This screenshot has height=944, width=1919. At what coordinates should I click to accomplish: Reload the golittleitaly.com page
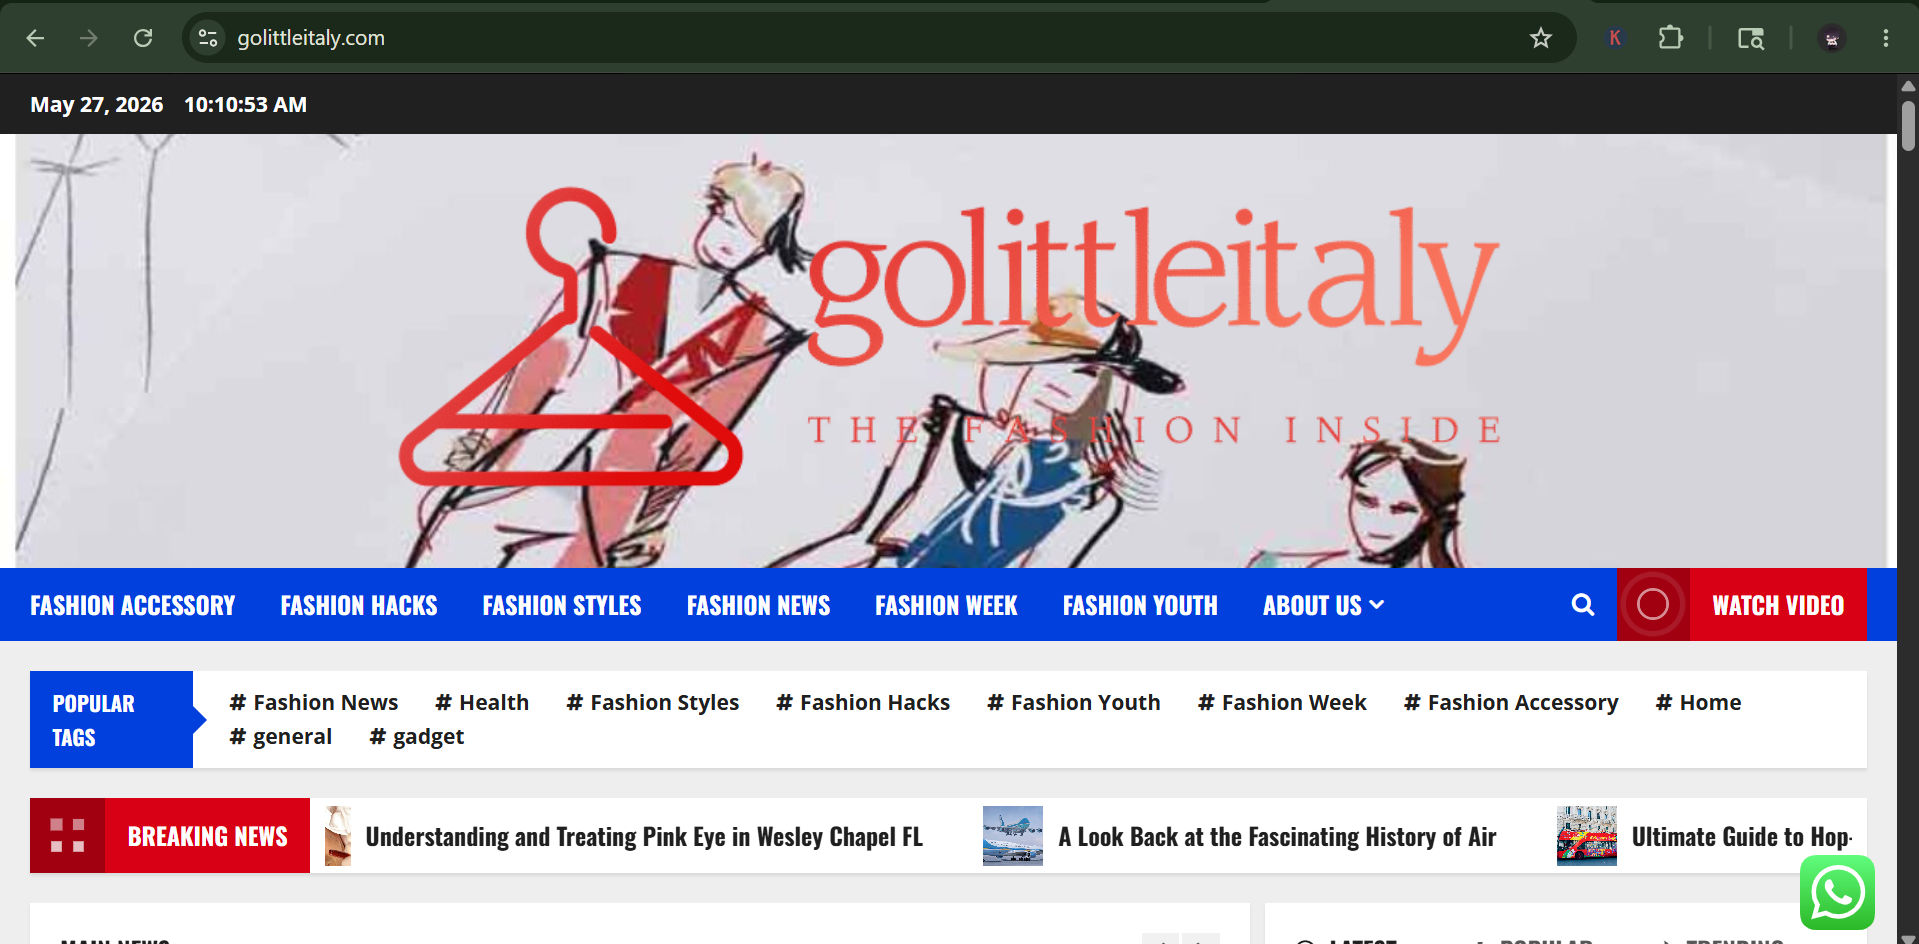coord(143,38)
